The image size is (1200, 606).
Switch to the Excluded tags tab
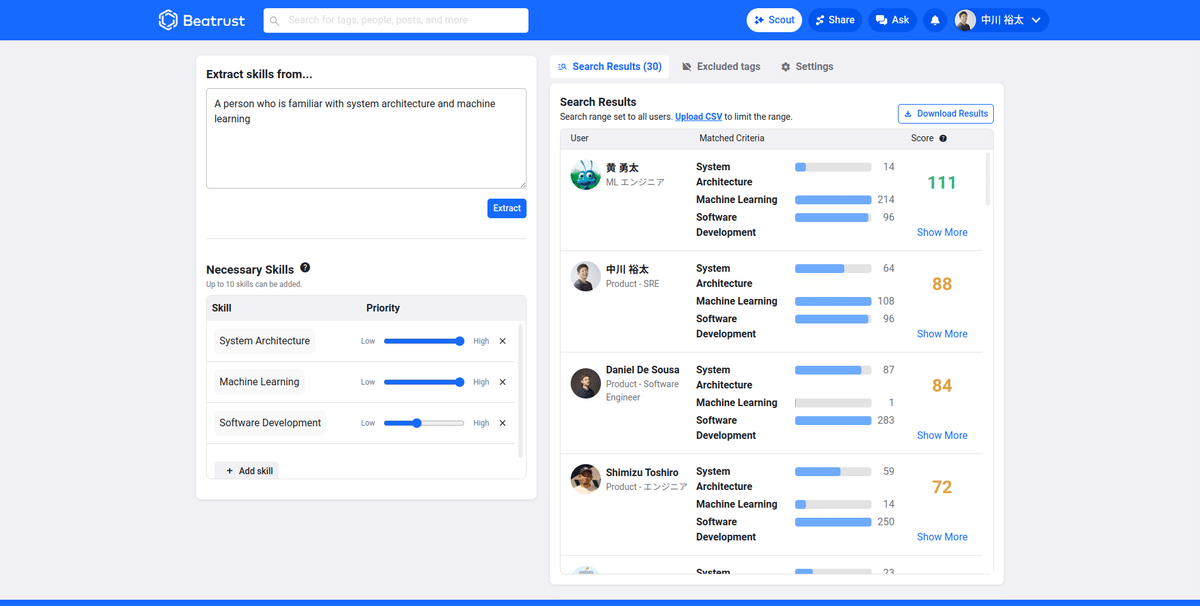pyautogui.click(x=721, y=66)
